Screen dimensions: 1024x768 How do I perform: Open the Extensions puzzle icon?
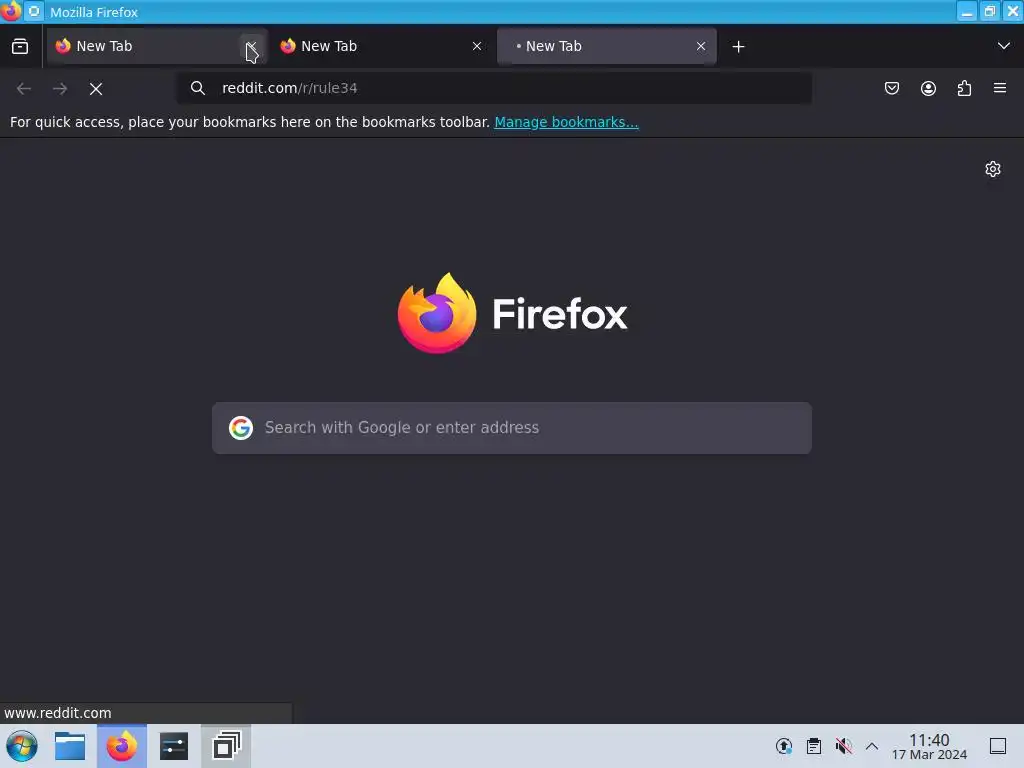[964, 88]
